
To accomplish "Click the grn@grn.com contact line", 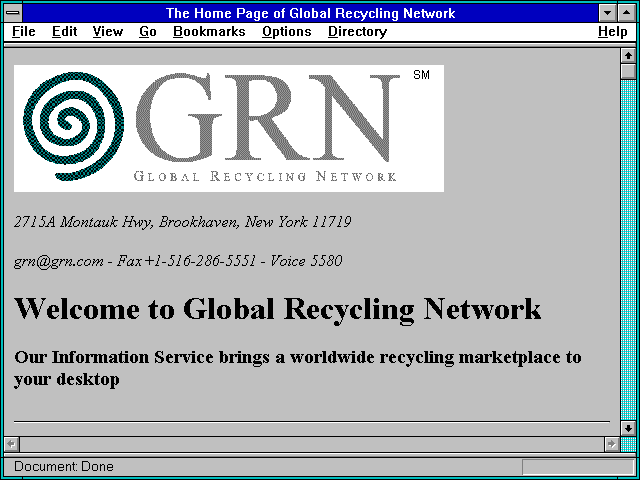I will 178,261.
